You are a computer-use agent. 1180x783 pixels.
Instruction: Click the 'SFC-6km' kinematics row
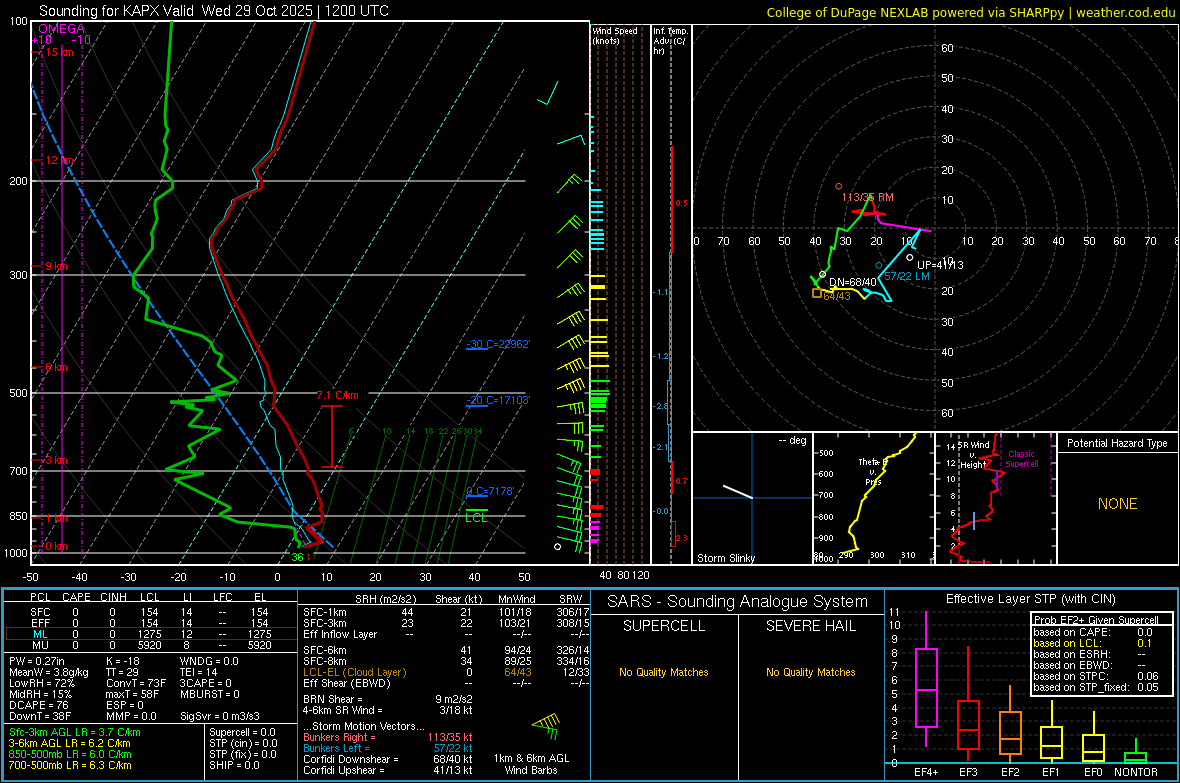[446, 650]
